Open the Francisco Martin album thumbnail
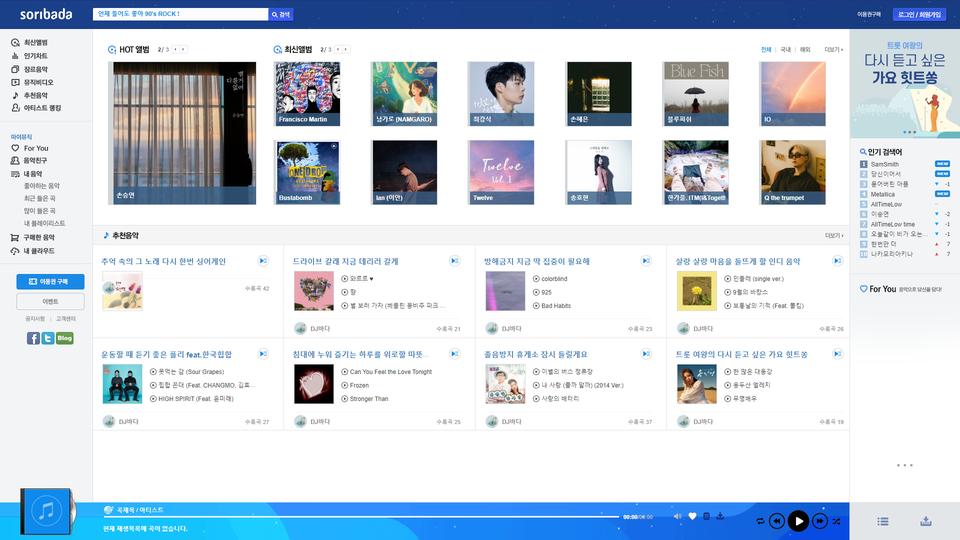This screenshot has height=540, width=960. (307, 94)
